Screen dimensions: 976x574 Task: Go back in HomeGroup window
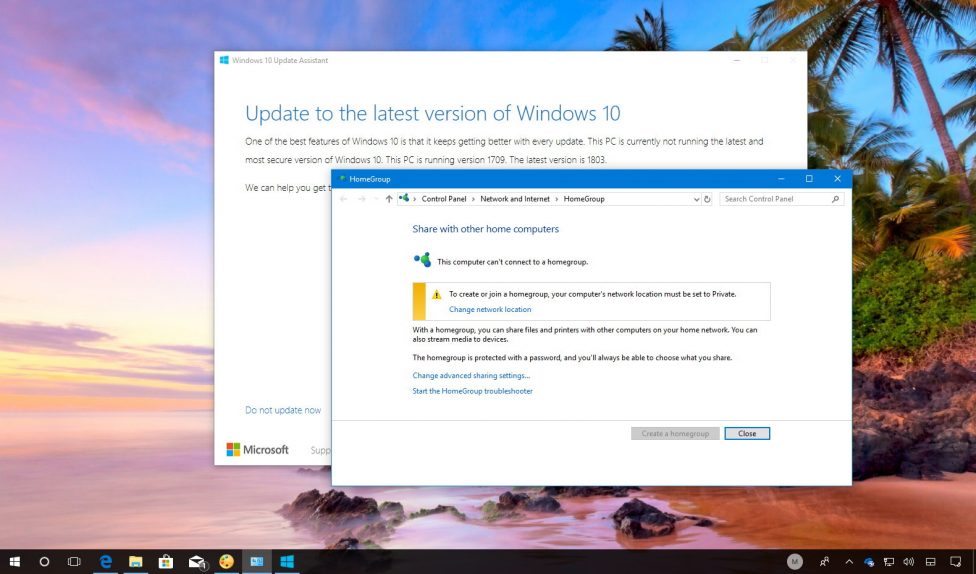point(344,199)
